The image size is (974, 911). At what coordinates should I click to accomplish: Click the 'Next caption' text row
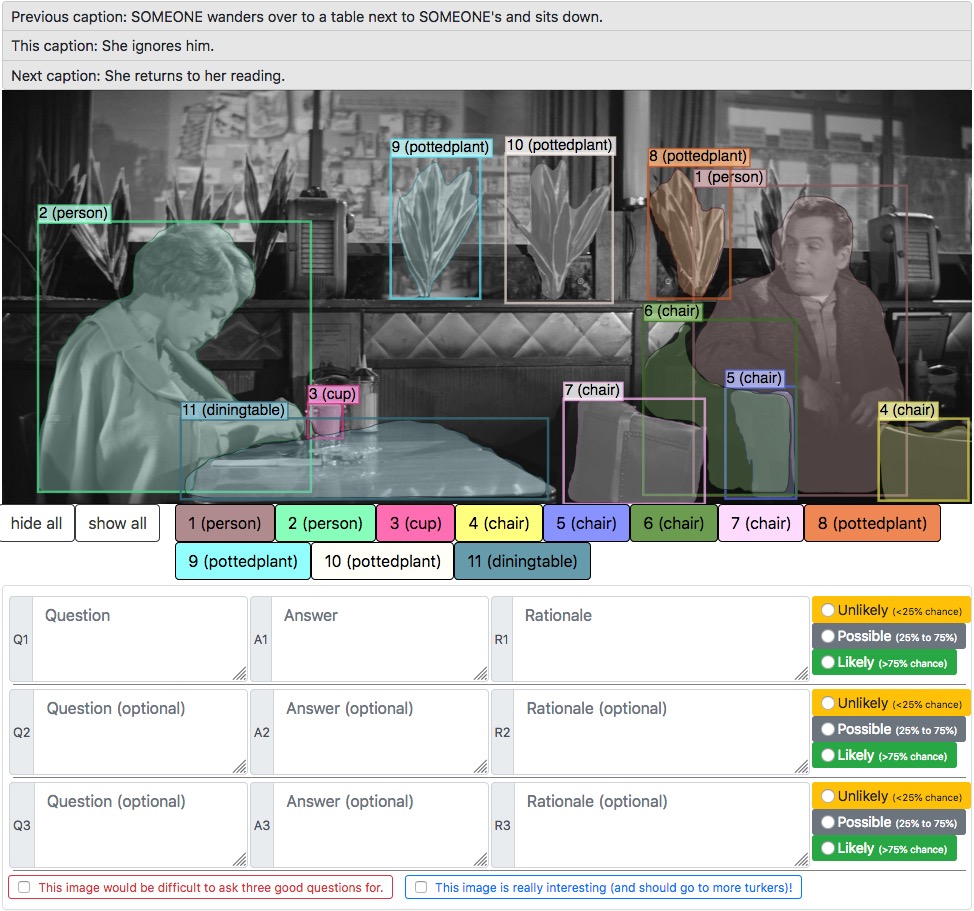[x=487, y=76]
